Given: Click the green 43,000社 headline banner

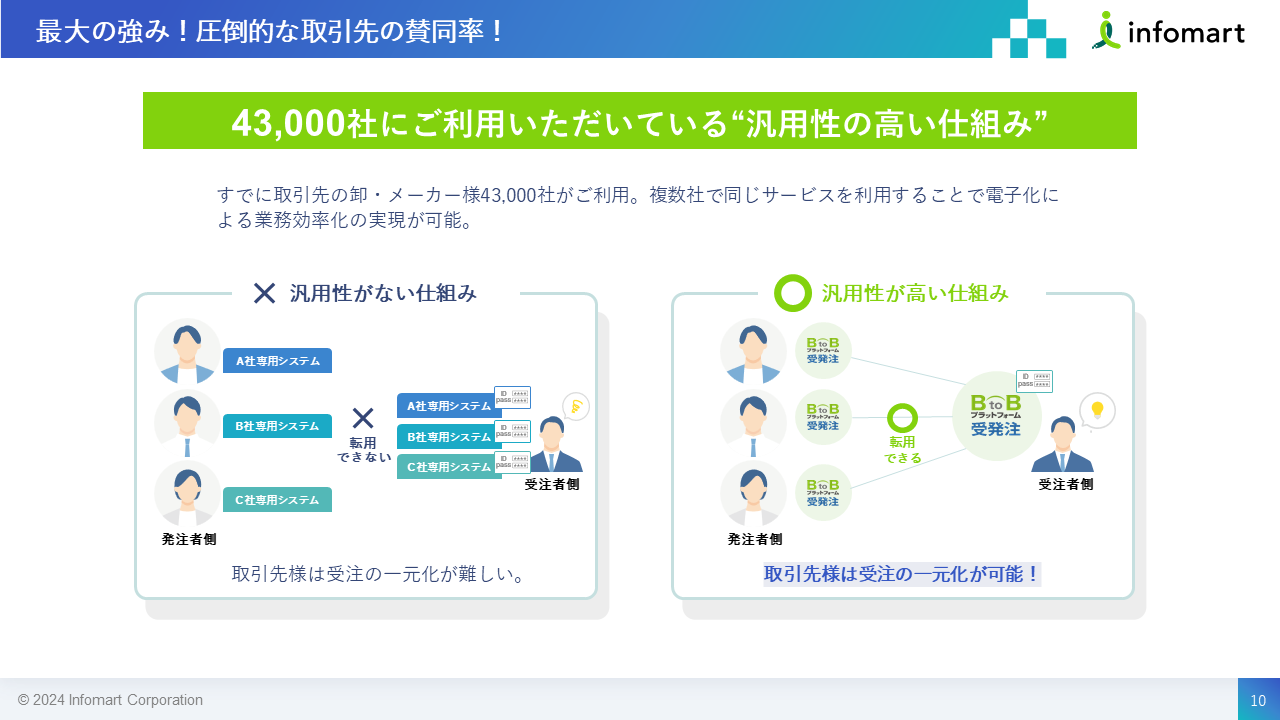Looking at the screenshot, I should pyautogui.click(x=639, y=121).
